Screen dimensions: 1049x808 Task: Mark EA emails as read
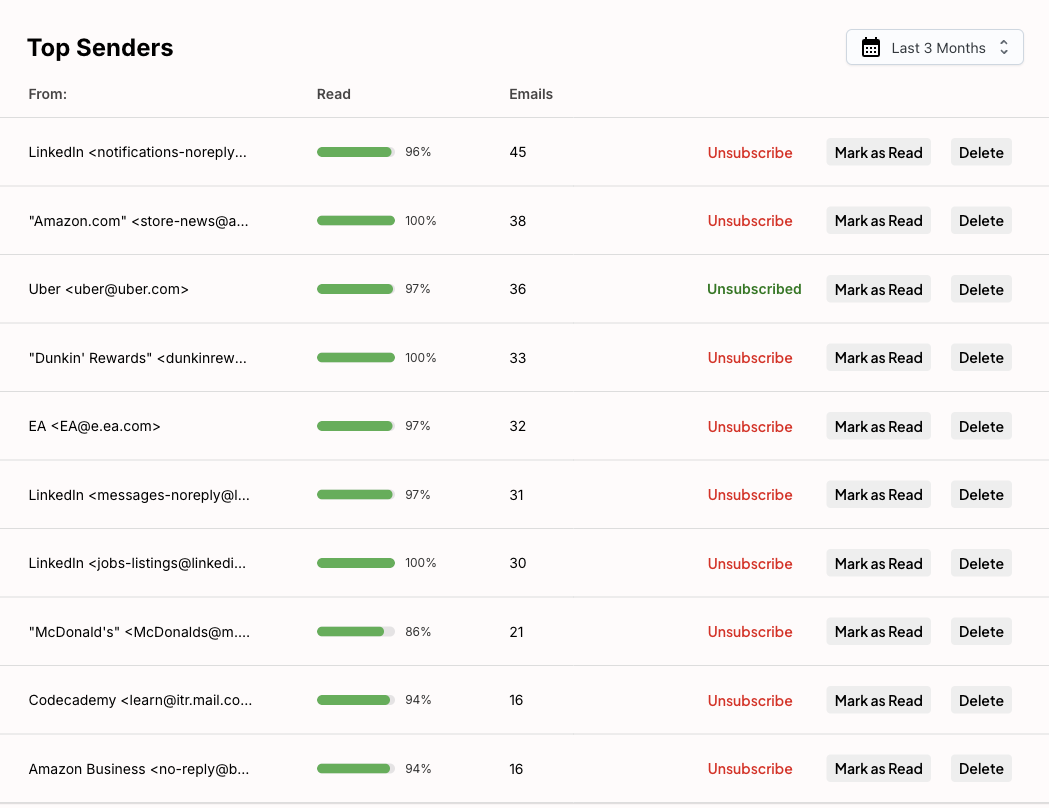click(878, 427)
